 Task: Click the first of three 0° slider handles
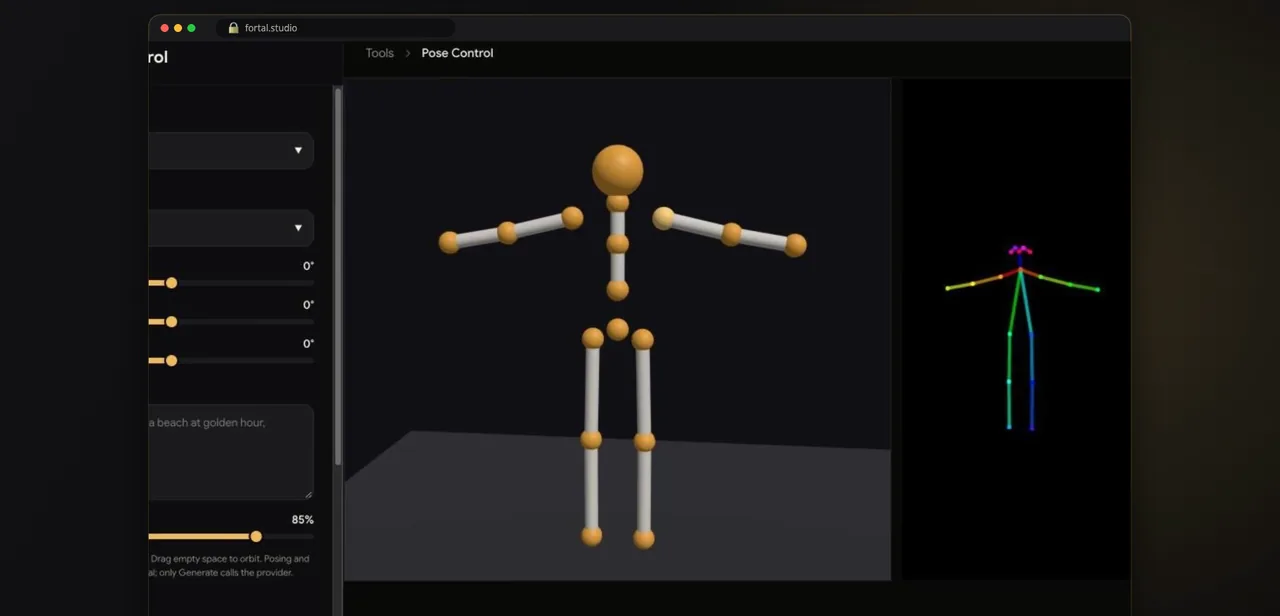click(x=171, y=283)
